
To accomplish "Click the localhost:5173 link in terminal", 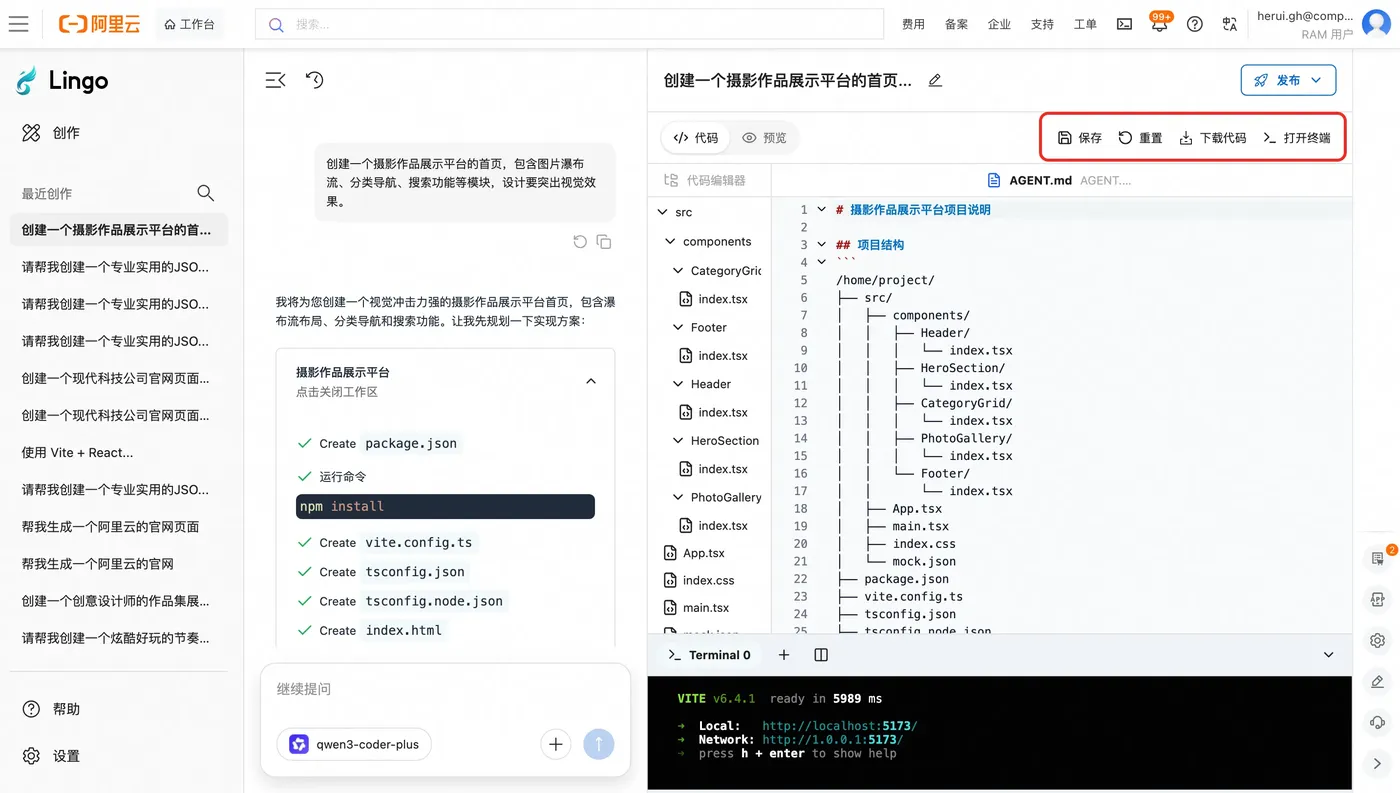I will [x=840, y=726].
